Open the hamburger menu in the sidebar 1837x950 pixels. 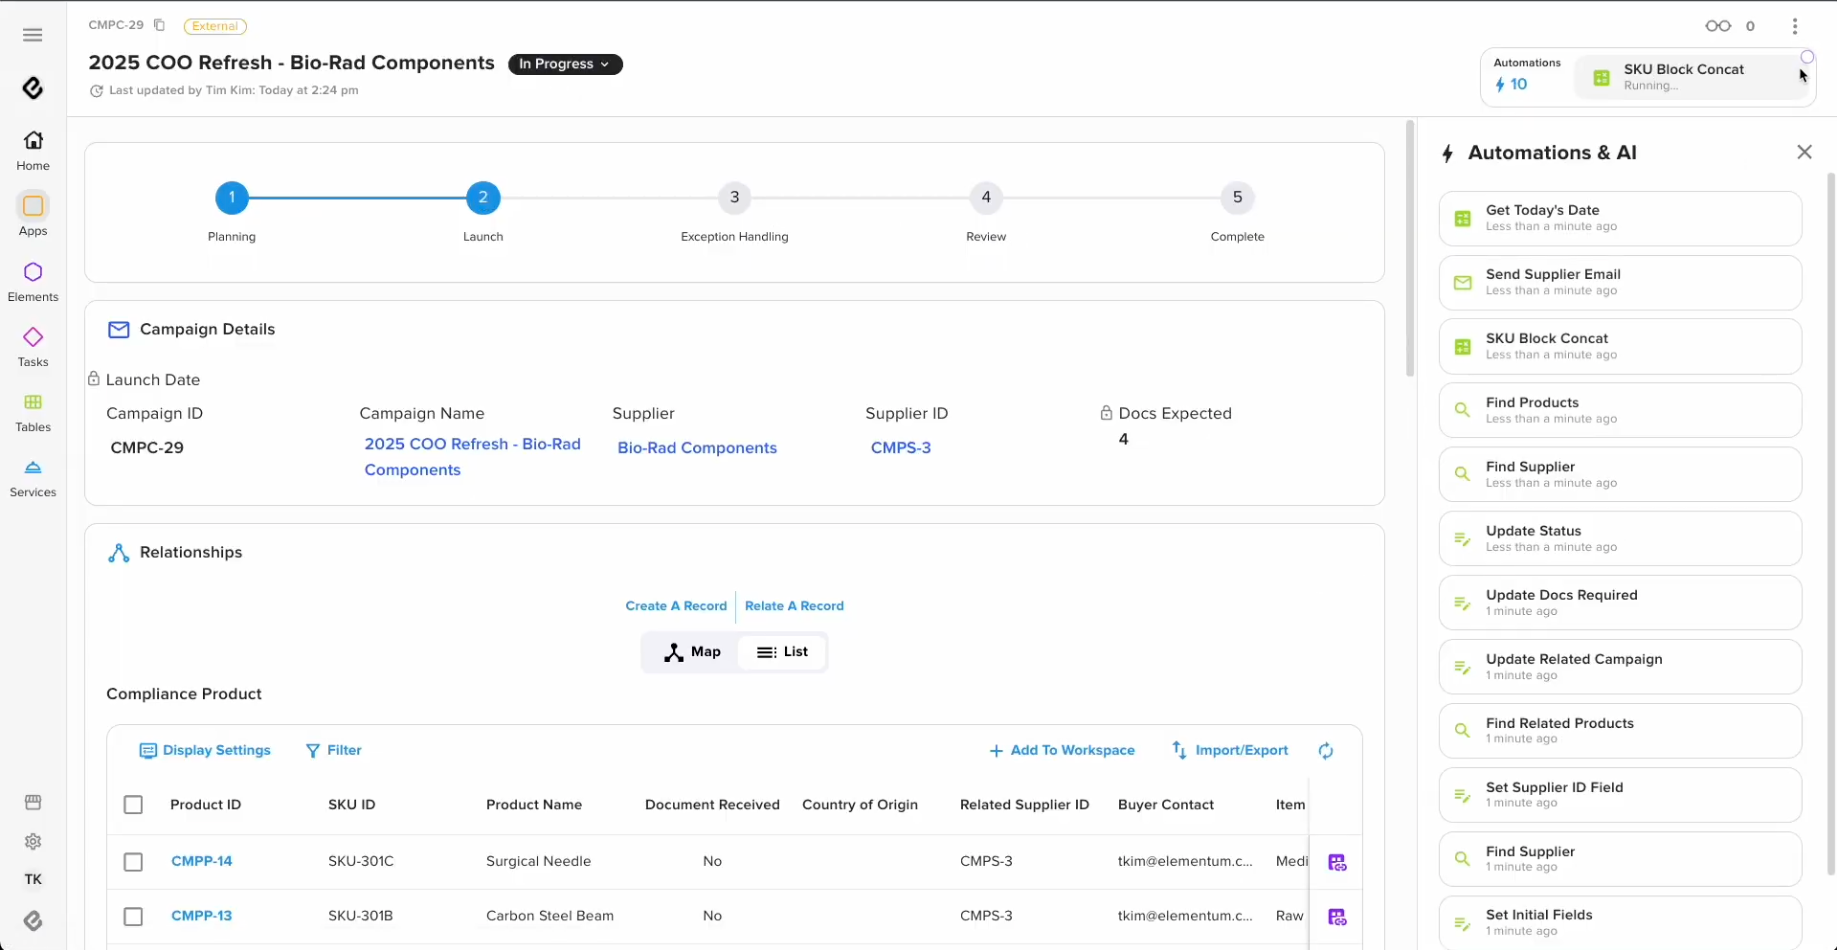(x=32, y=35)
